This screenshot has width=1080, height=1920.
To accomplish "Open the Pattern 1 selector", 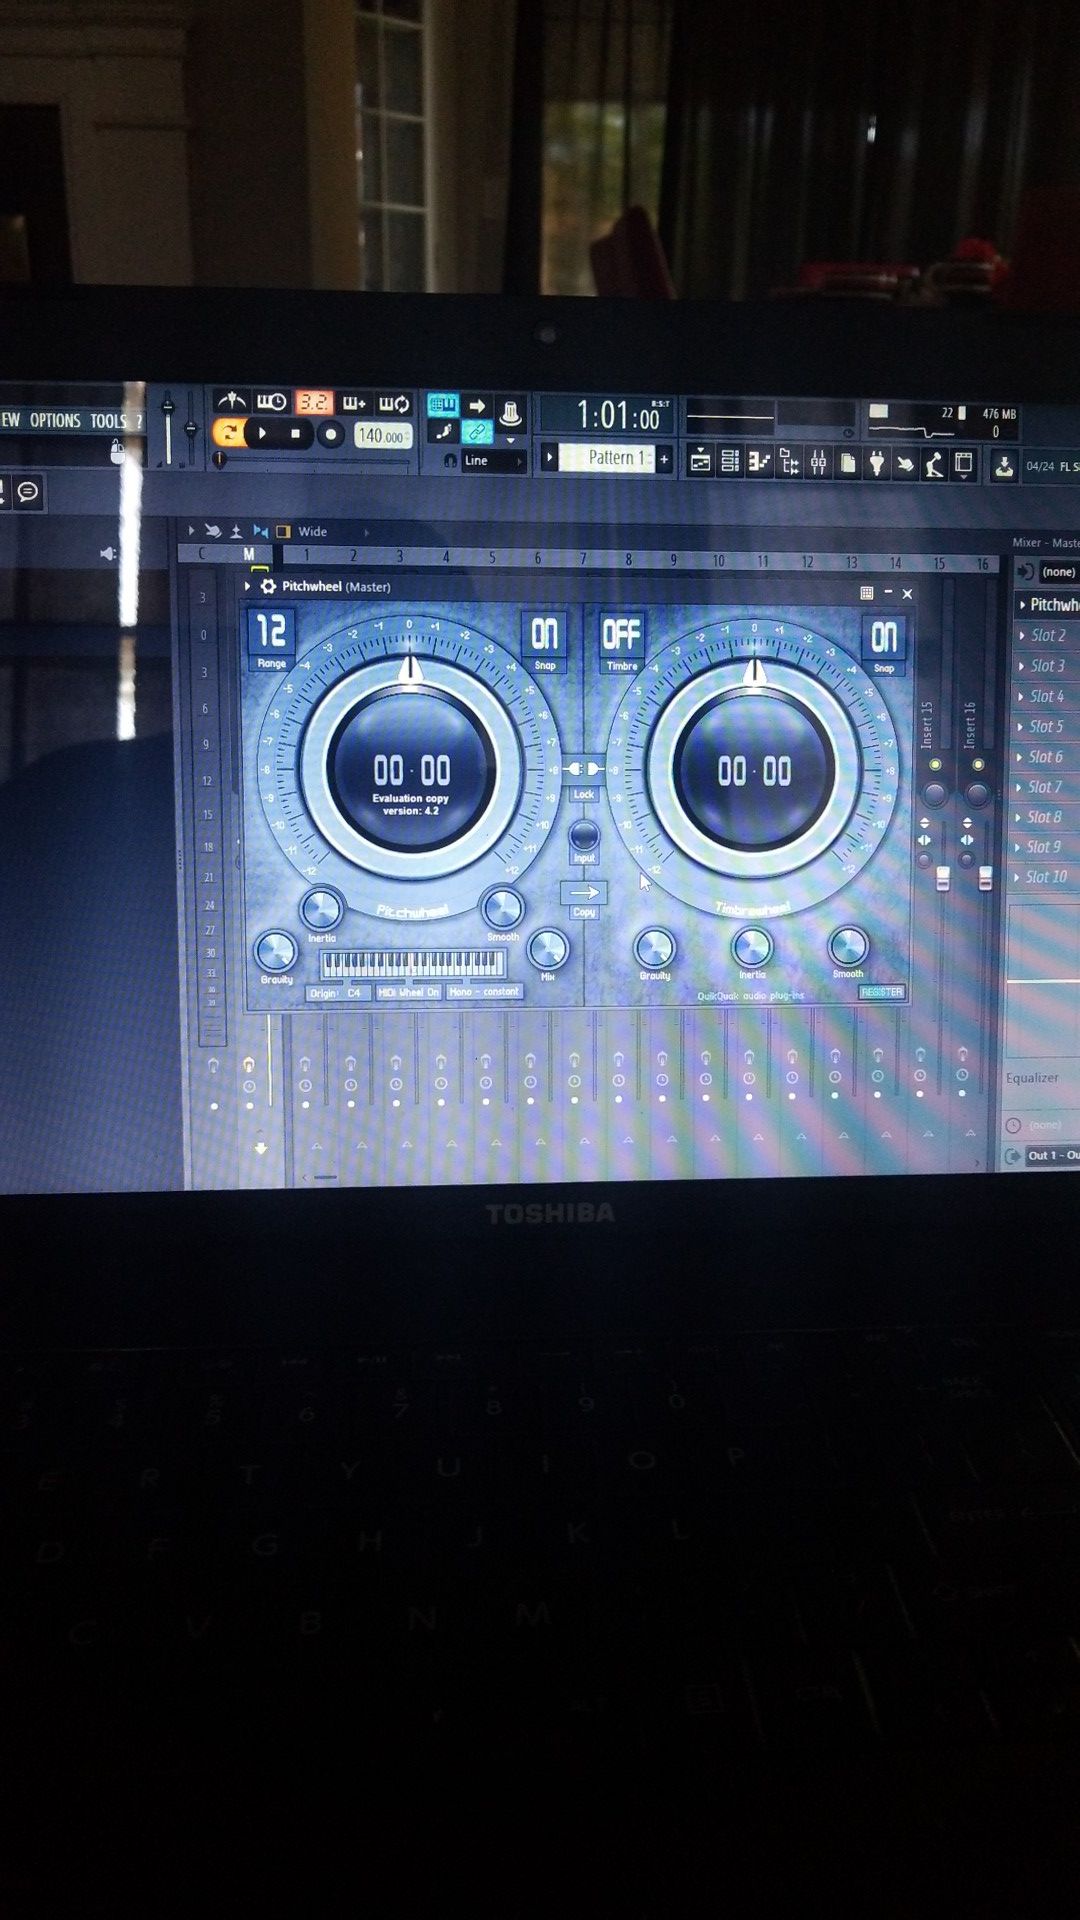I will tap(607, 458).
